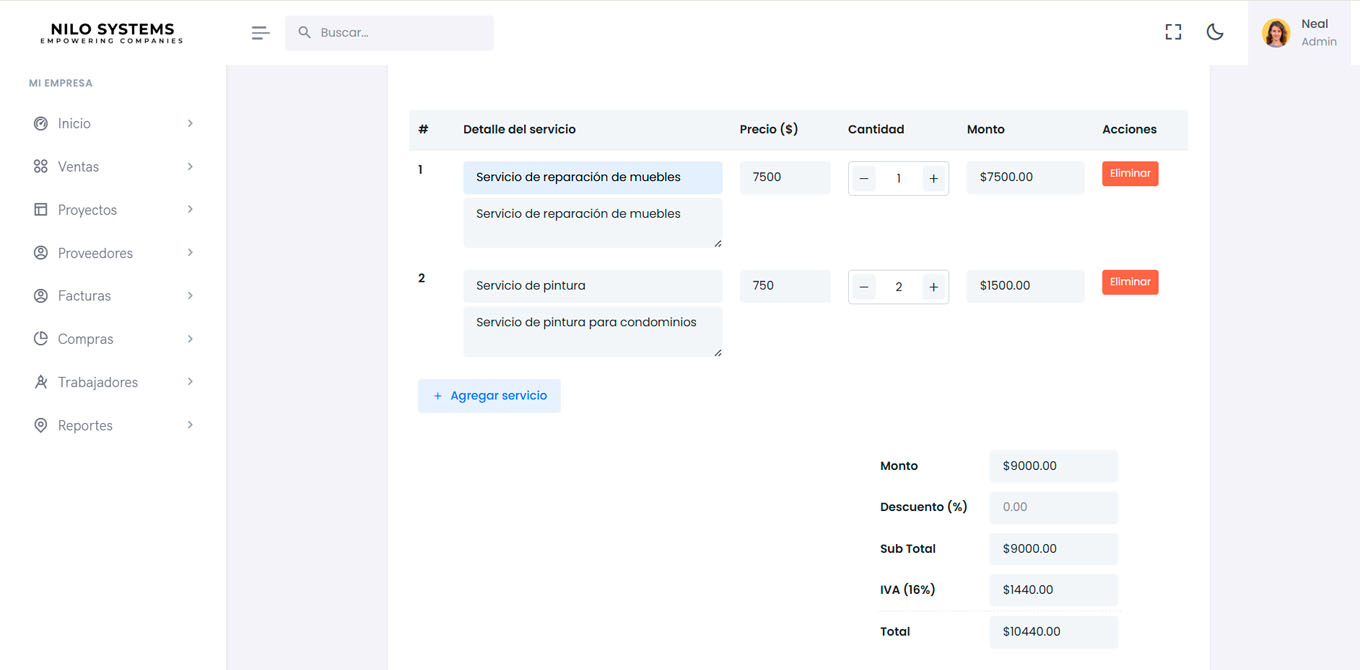This screenshot has width=1360, height=670.
Task: Increase quantity of Servicio de pintura
Action: click(x=933, y=287)
